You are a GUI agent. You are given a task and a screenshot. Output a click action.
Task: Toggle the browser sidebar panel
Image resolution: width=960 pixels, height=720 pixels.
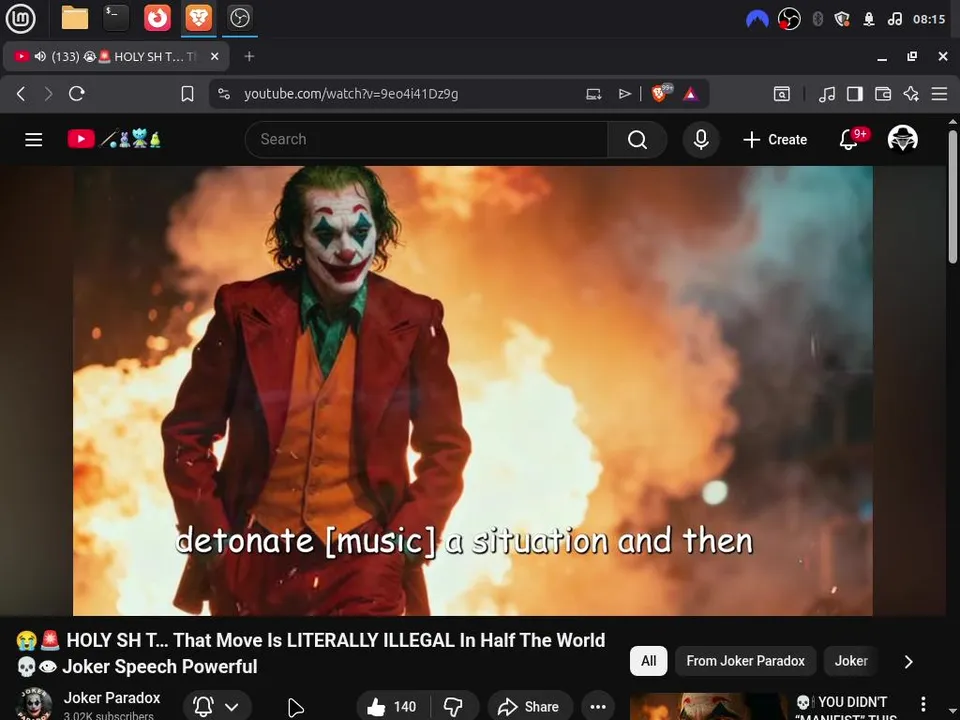[855, 94]
